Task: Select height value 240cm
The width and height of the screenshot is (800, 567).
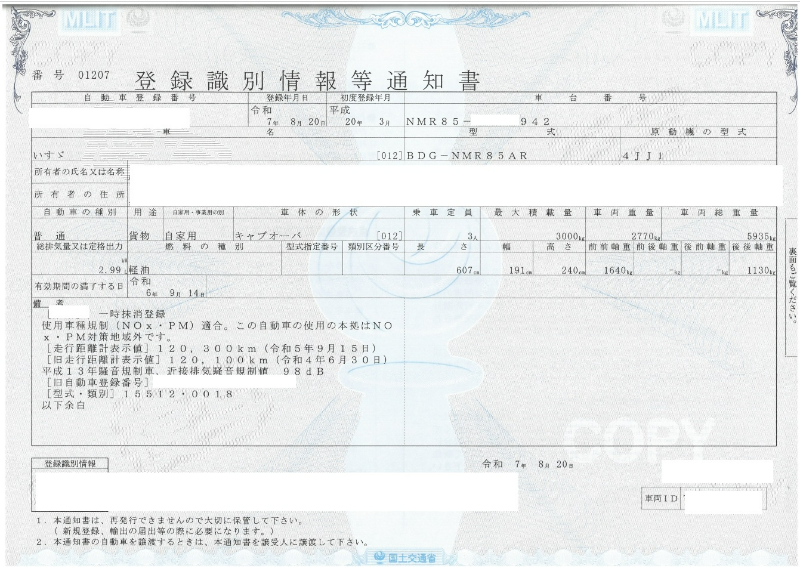Action: click(572, 270)
